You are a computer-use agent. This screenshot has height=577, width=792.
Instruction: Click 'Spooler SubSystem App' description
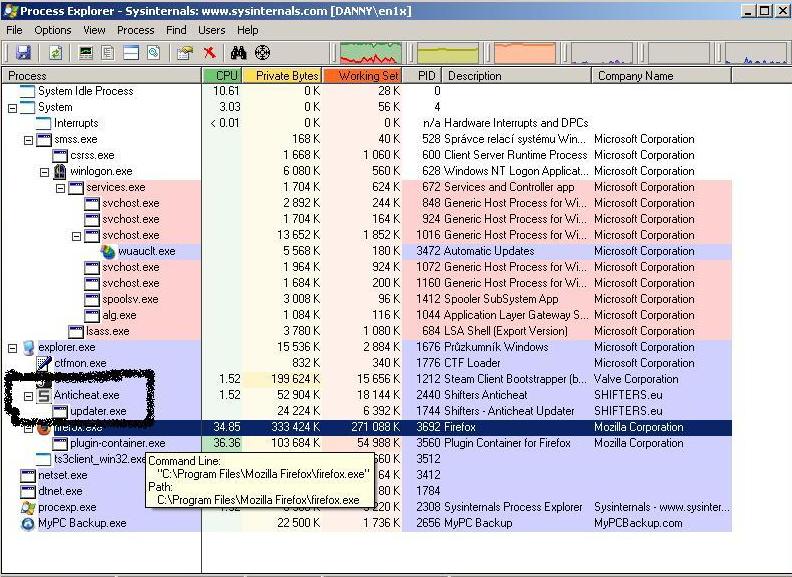tap(501, 299)
